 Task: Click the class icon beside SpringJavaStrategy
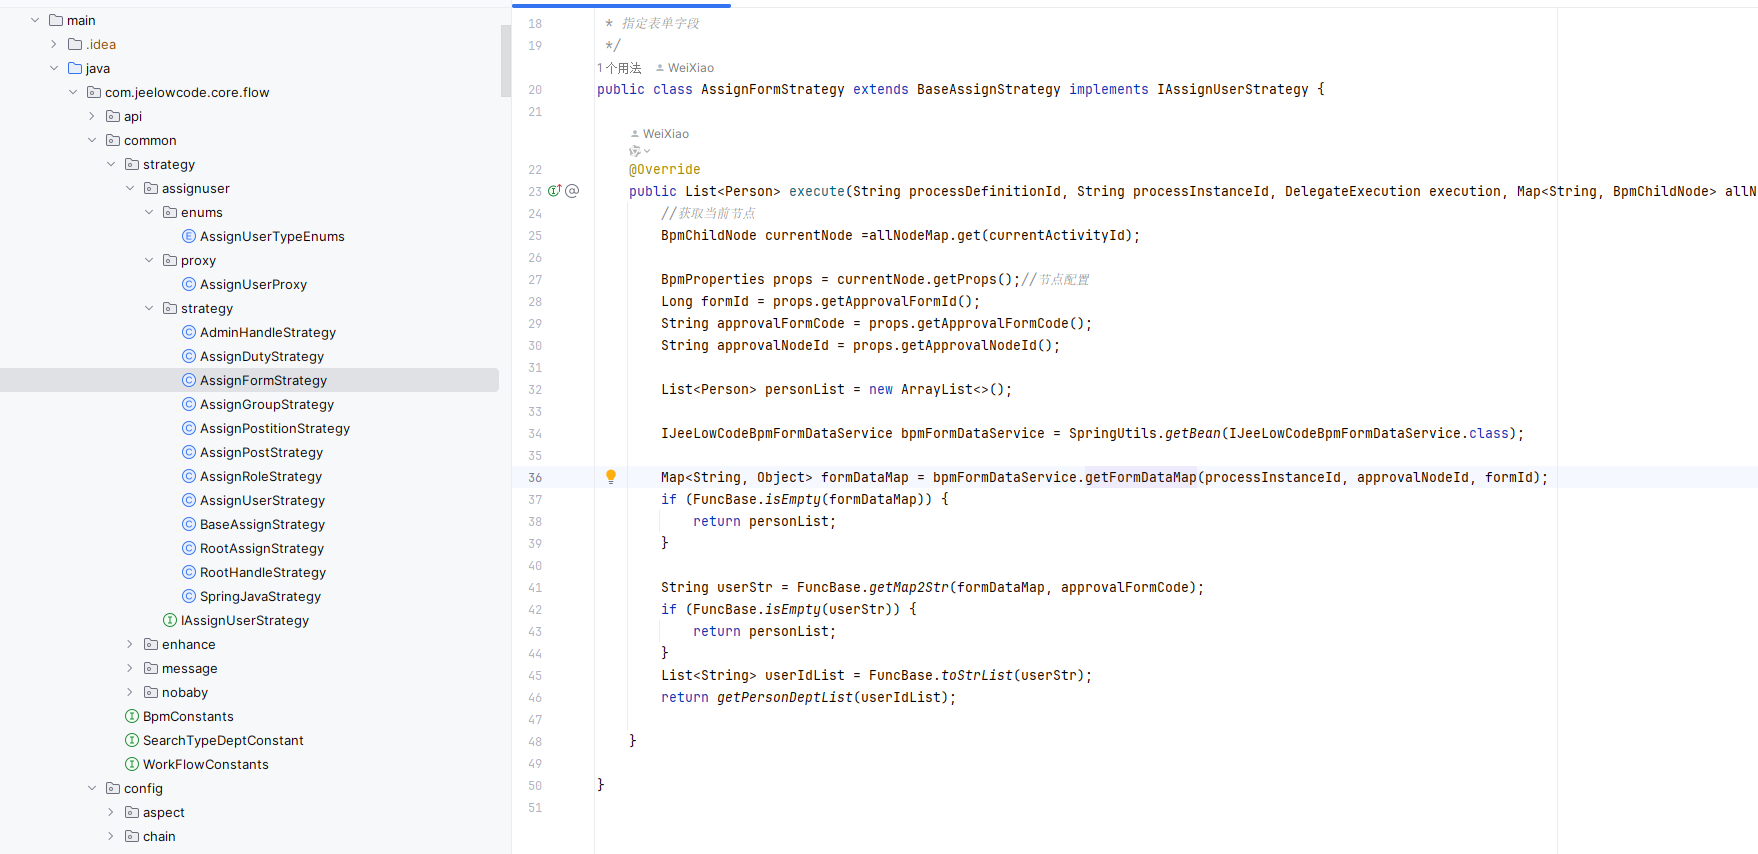pyautogui.click(x=189, y=597)
